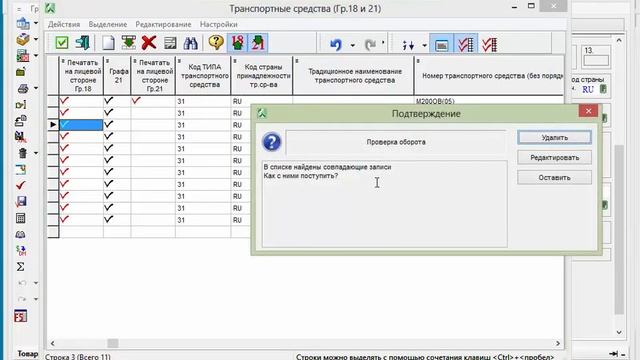Expand arrow beside sidebar grey undo icon

tap(36, 283)
